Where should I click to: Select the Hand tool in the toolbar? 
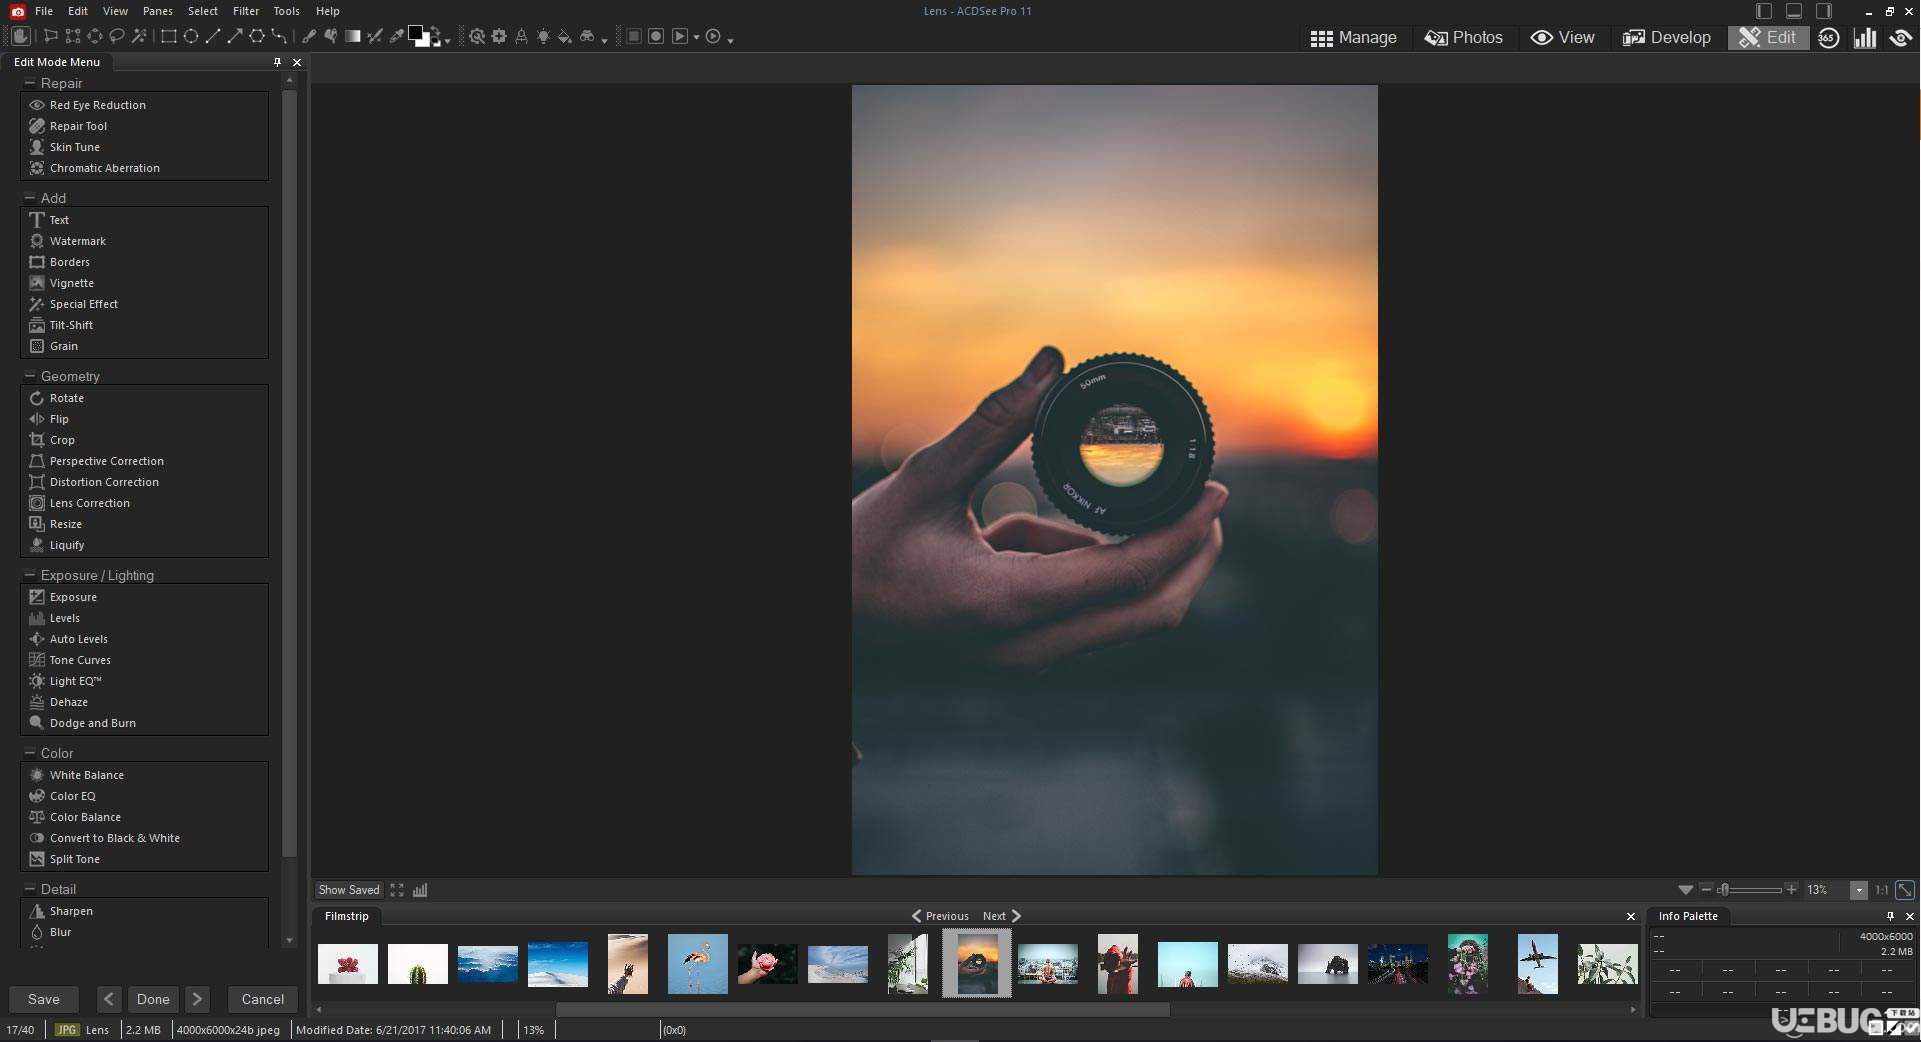[20, 36]
